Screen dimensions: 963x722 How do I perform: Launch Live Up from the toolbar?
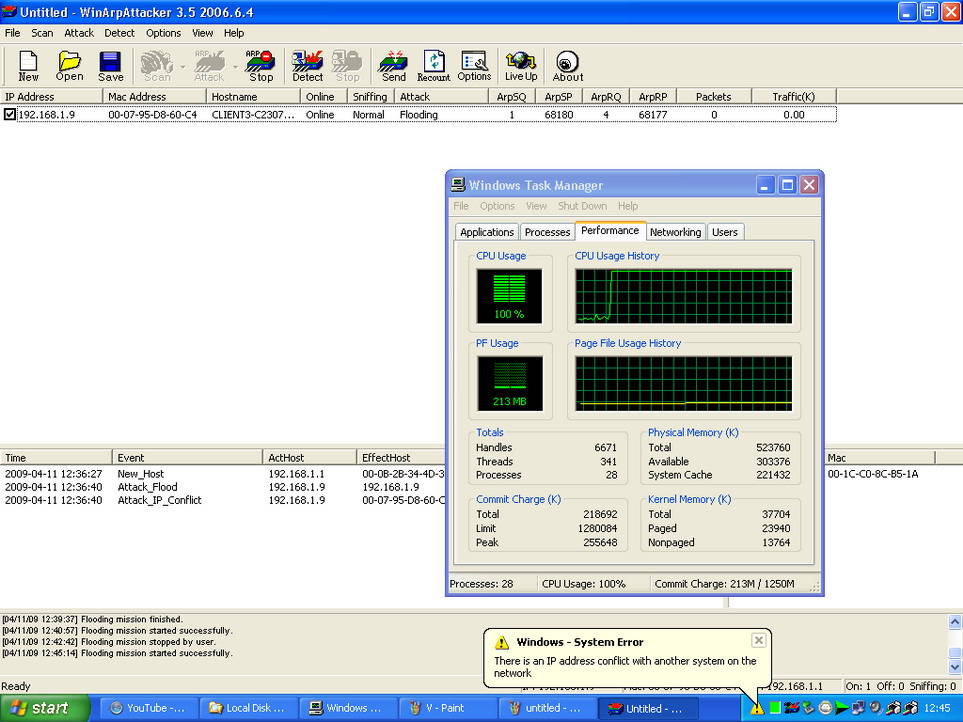[x=521, y=66]
